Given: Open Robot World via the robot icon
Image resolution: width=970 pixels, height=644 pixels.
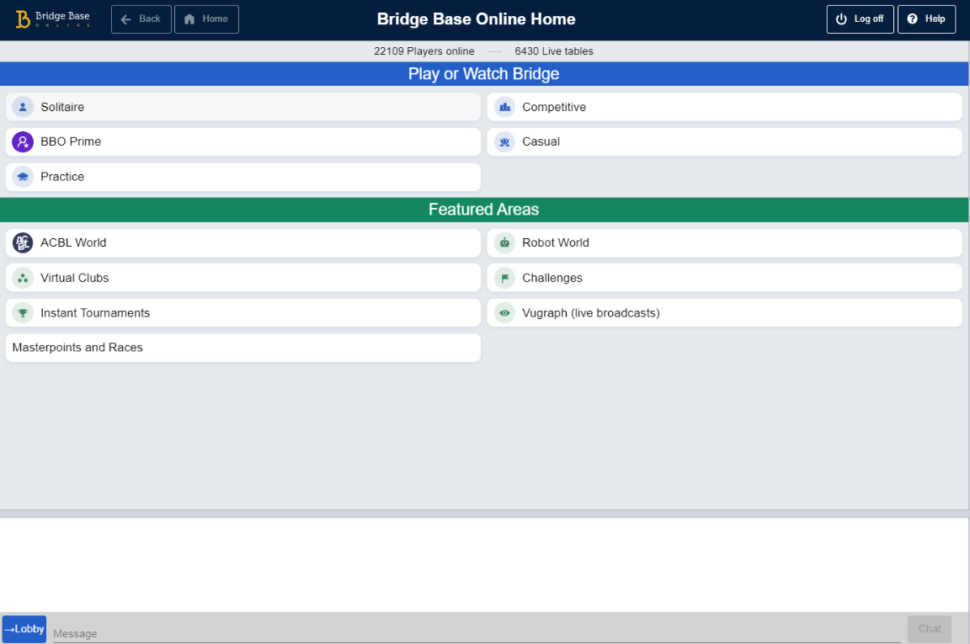Looking at the screenshot, I should click(x=503, y=243).
